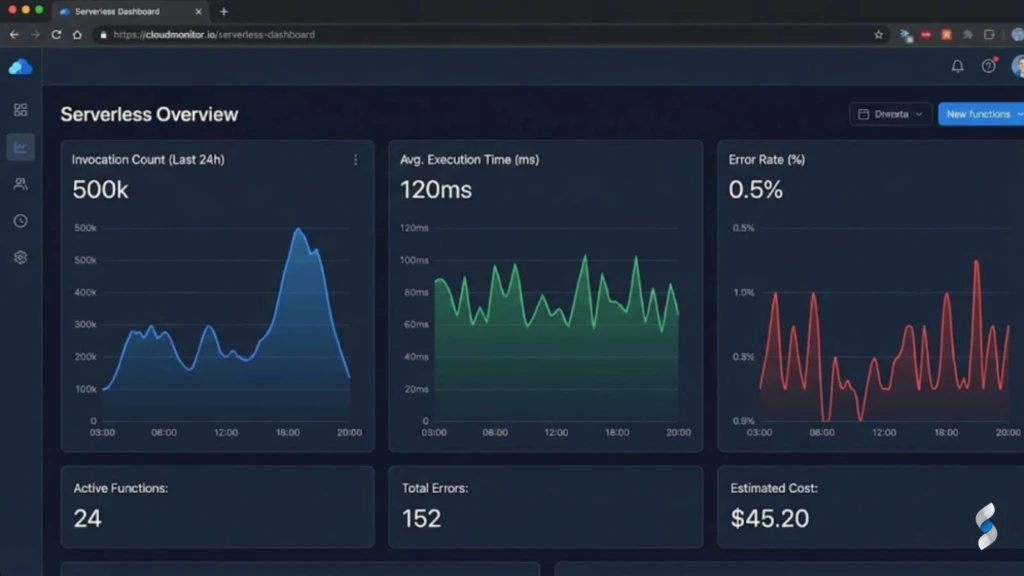The height and width of the screenshot is (576, 1024).
Task: Open a new browser tab
Action: click(x=223, y=12)
